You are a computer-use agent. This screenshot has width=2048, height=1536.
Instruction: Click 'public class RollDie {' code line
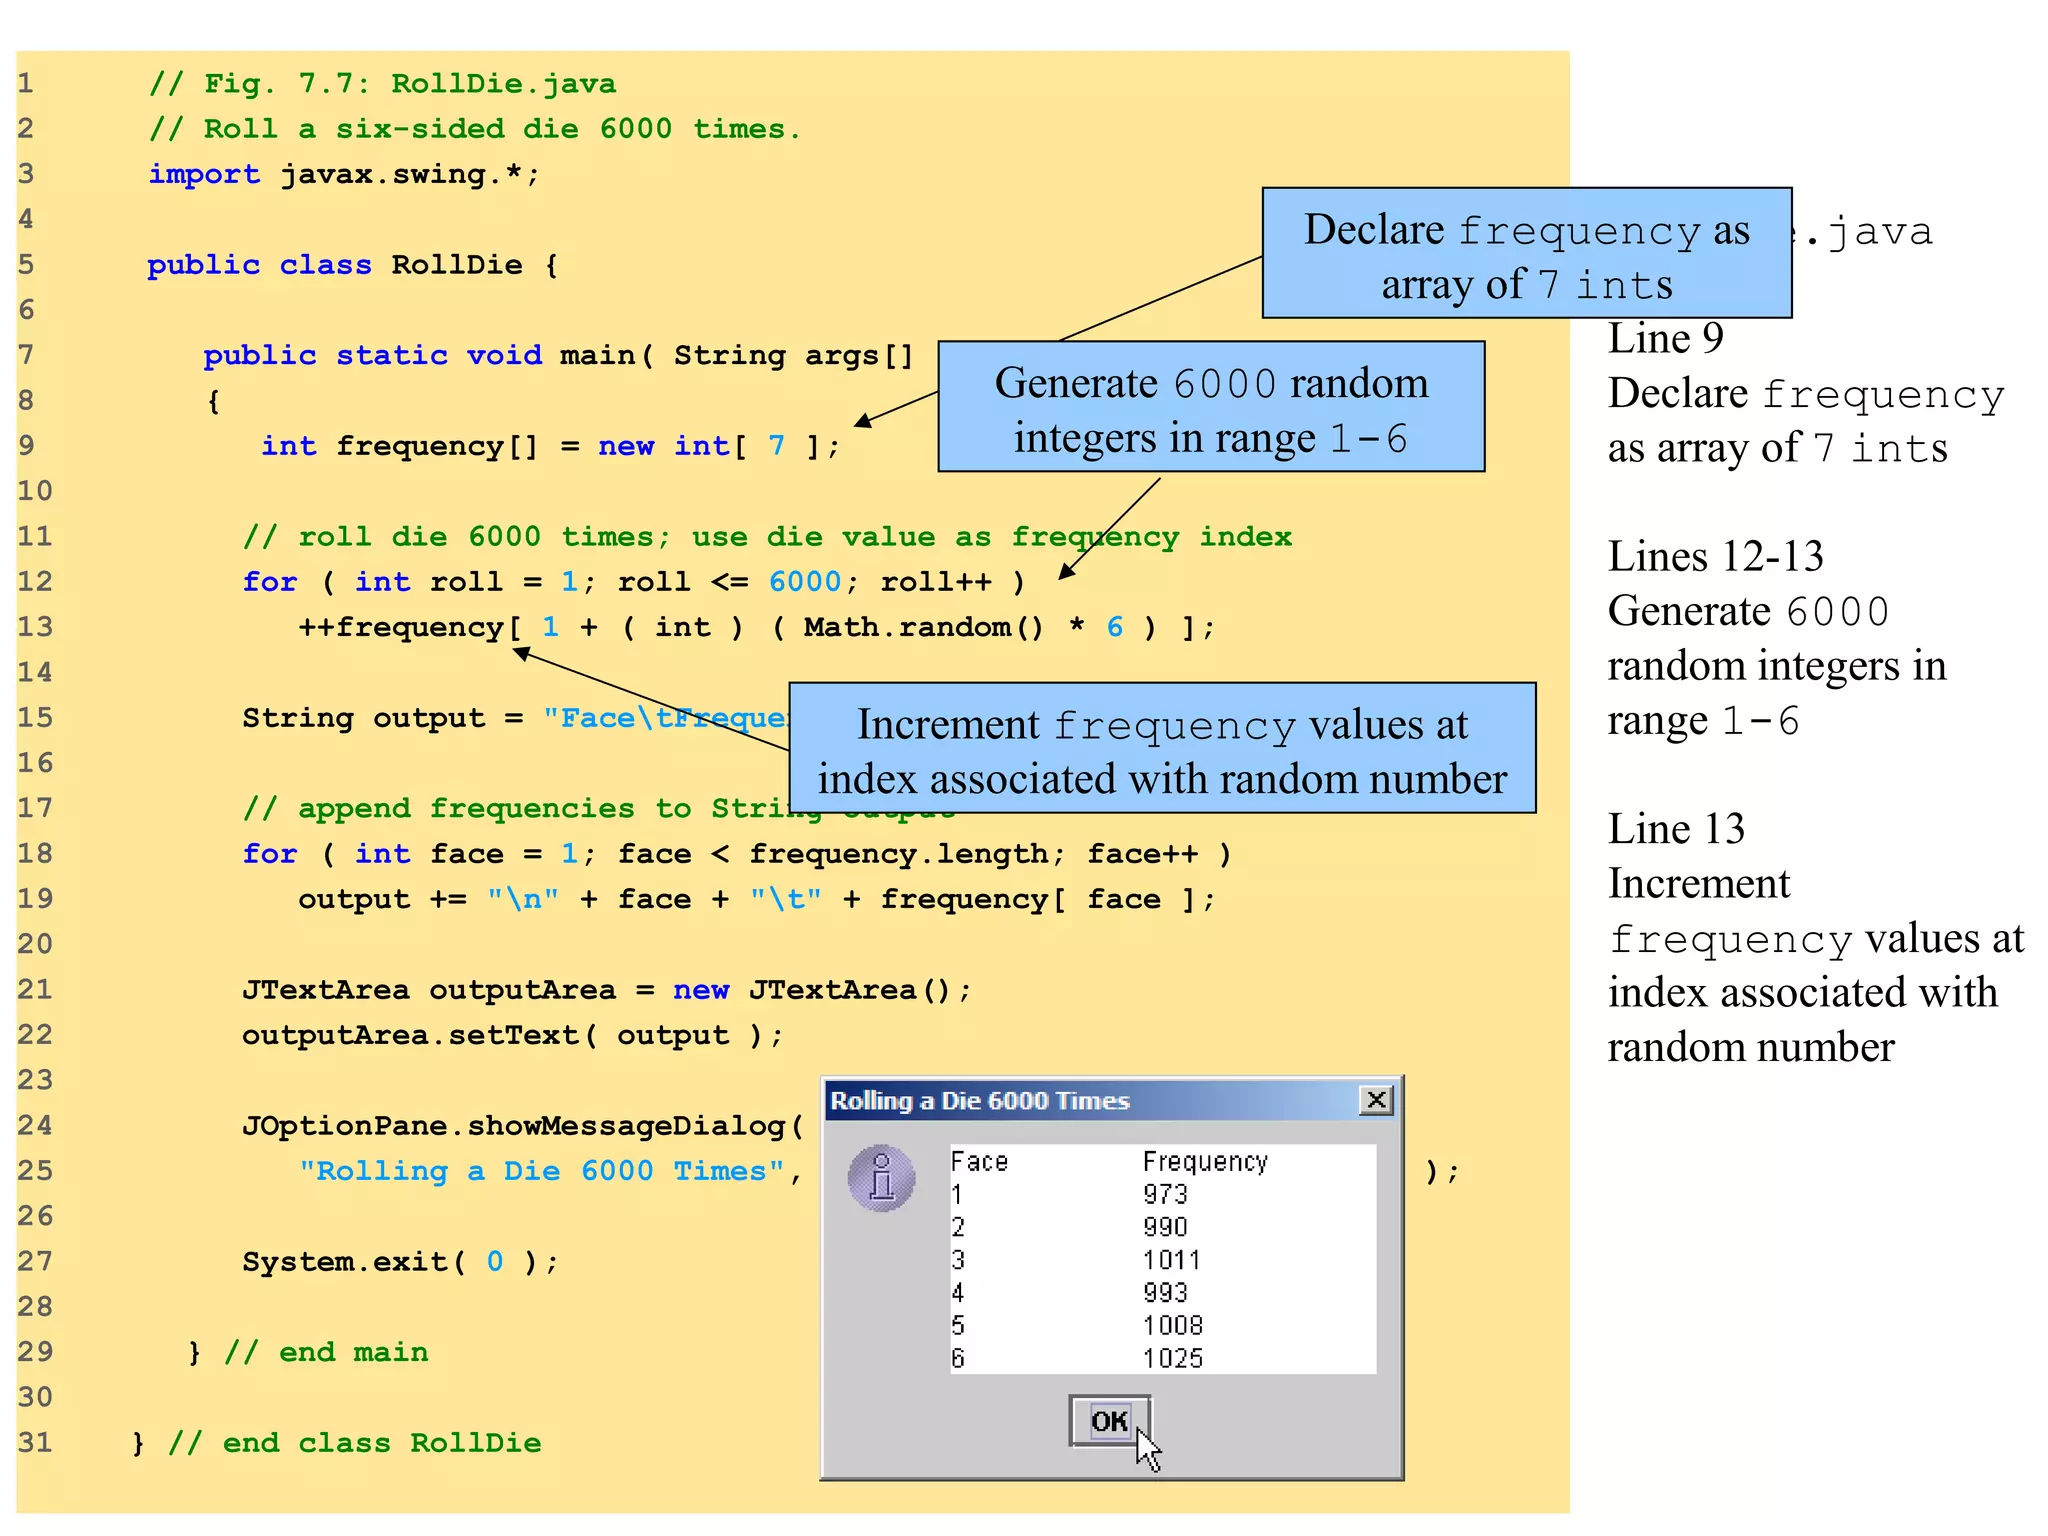pyautogui.click(x=352, y=265)
